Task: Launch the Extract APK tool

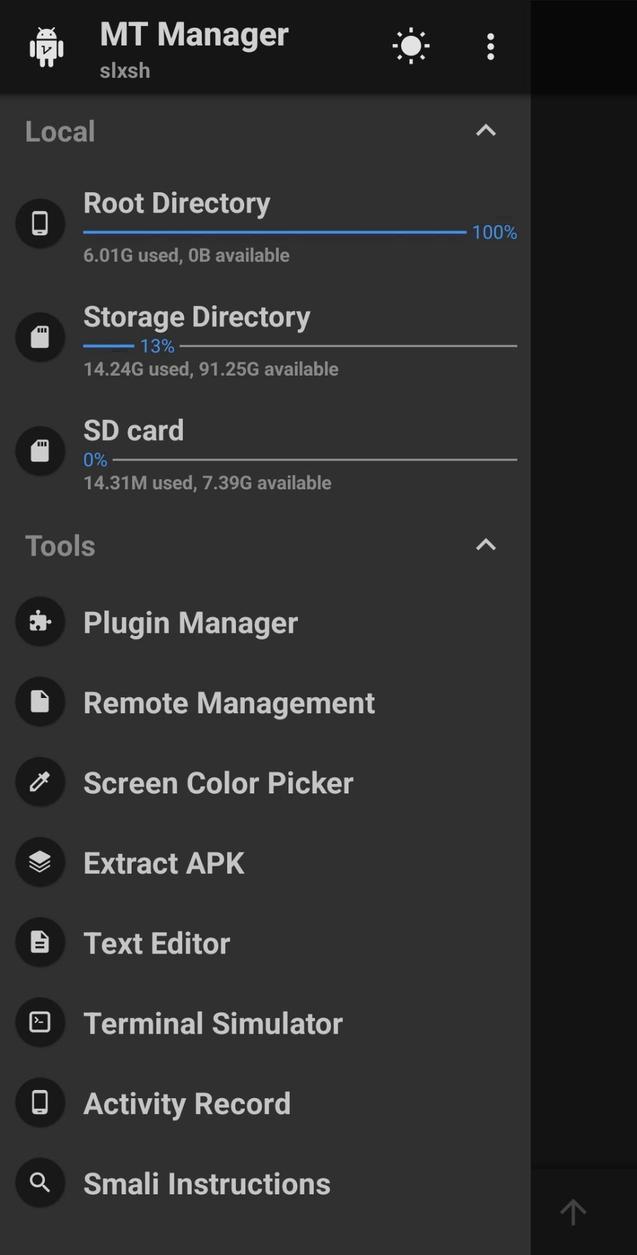Action: (x=164, y=862)
